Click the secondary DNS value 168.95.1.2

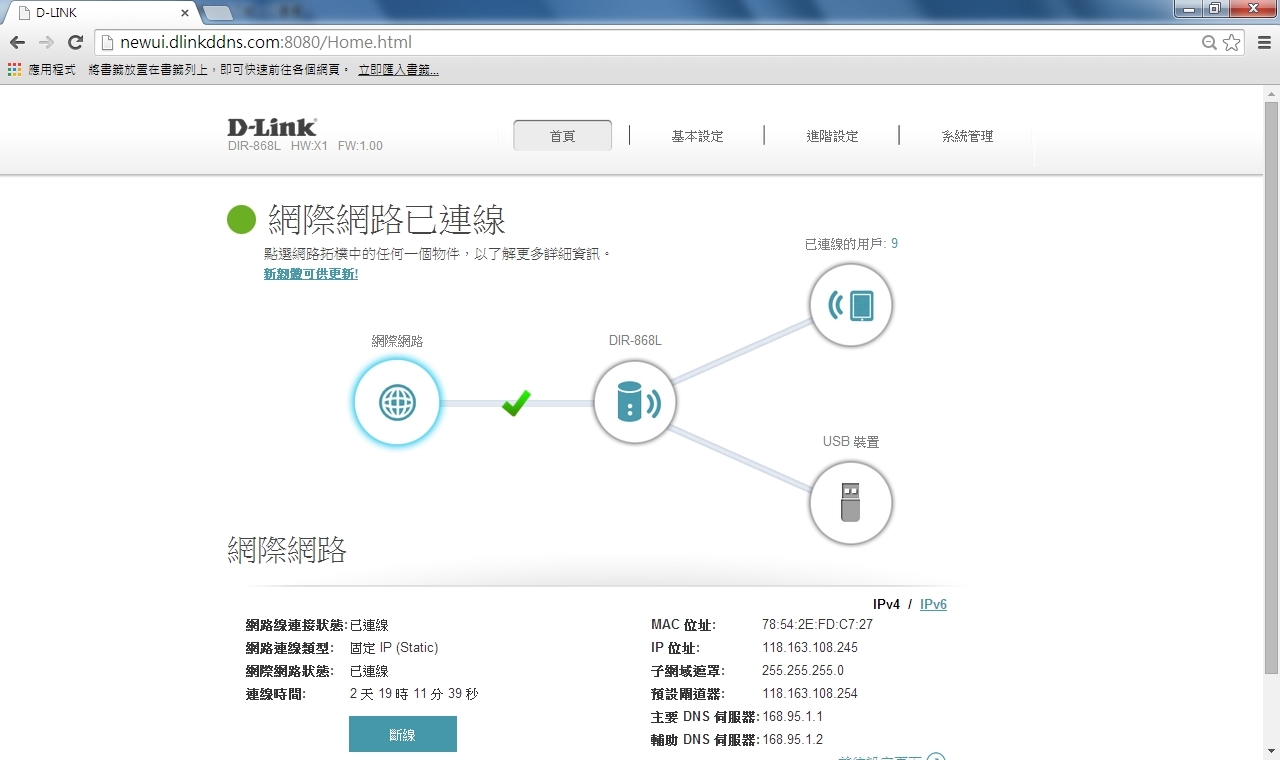tap(792, 739)
